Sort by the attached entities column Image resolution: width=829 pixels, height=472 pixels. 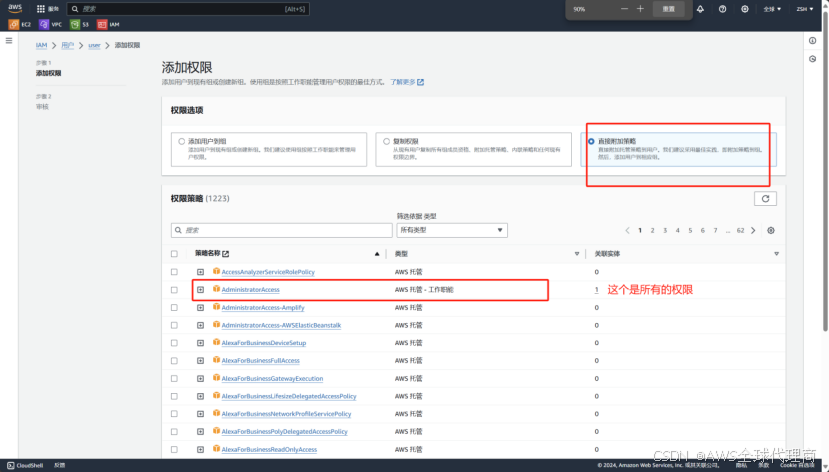pyautogui.click(x=777, y=254)
